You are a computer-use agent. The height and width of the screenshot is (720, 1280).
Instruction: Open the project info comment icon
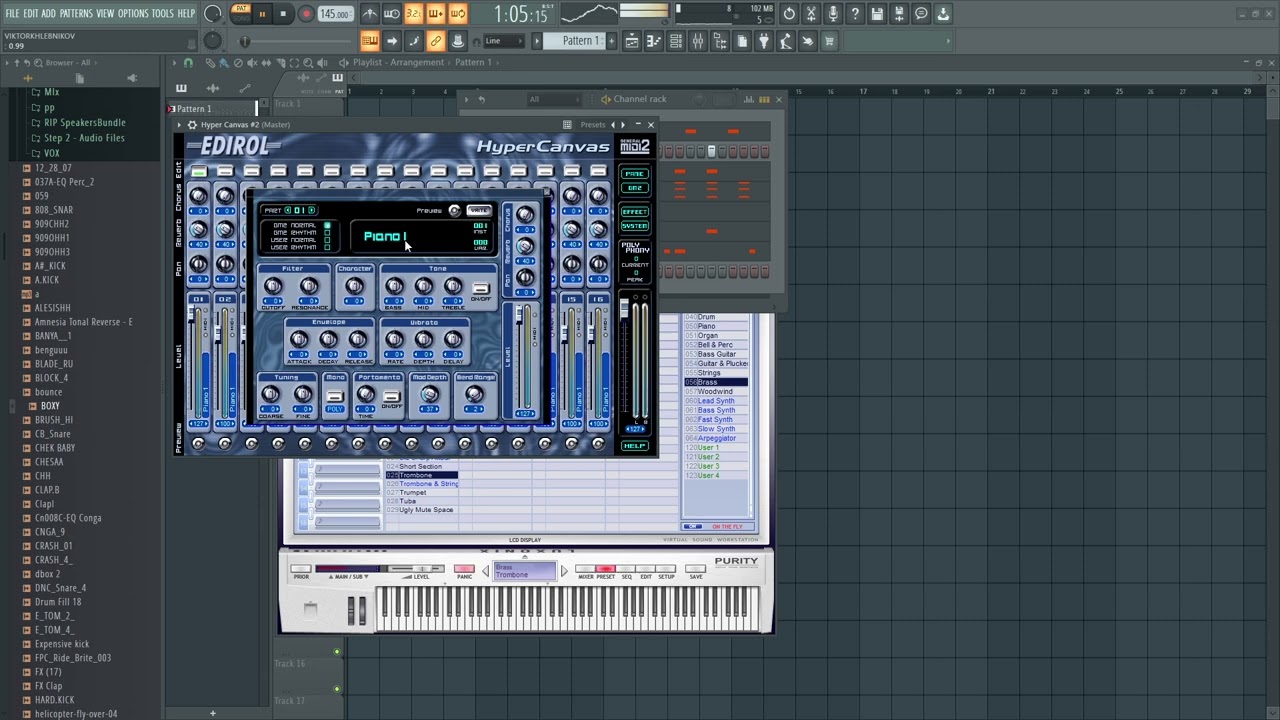coord(921,14)
